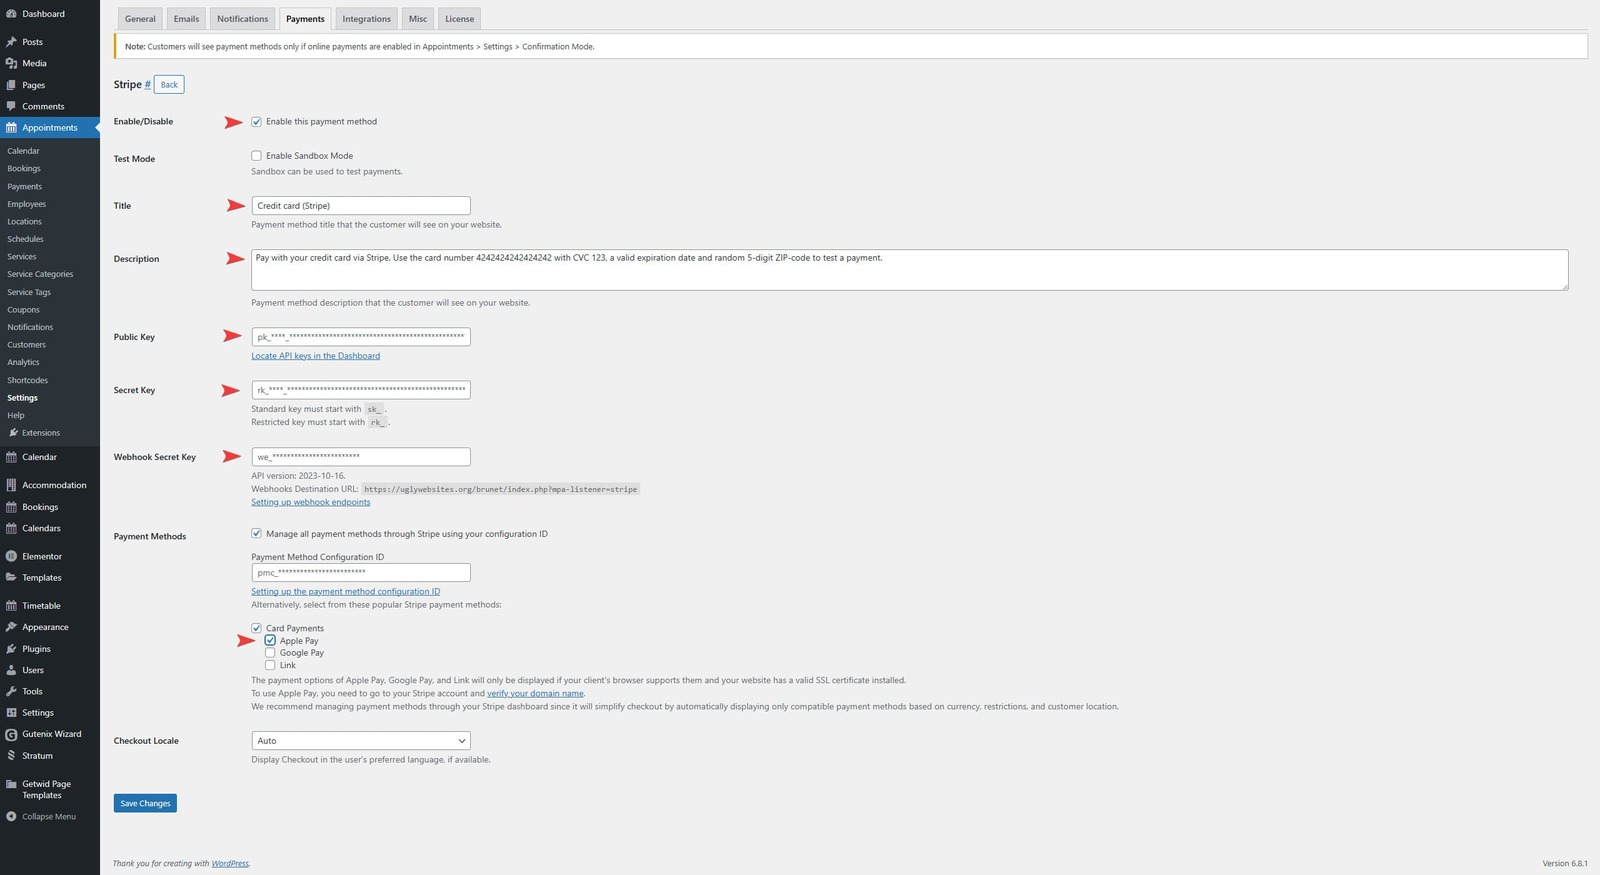Viewport: 1600px width, 875px height.
Task: Toggle the Apple Pay checkbox
Action: [x=270, y=640]
